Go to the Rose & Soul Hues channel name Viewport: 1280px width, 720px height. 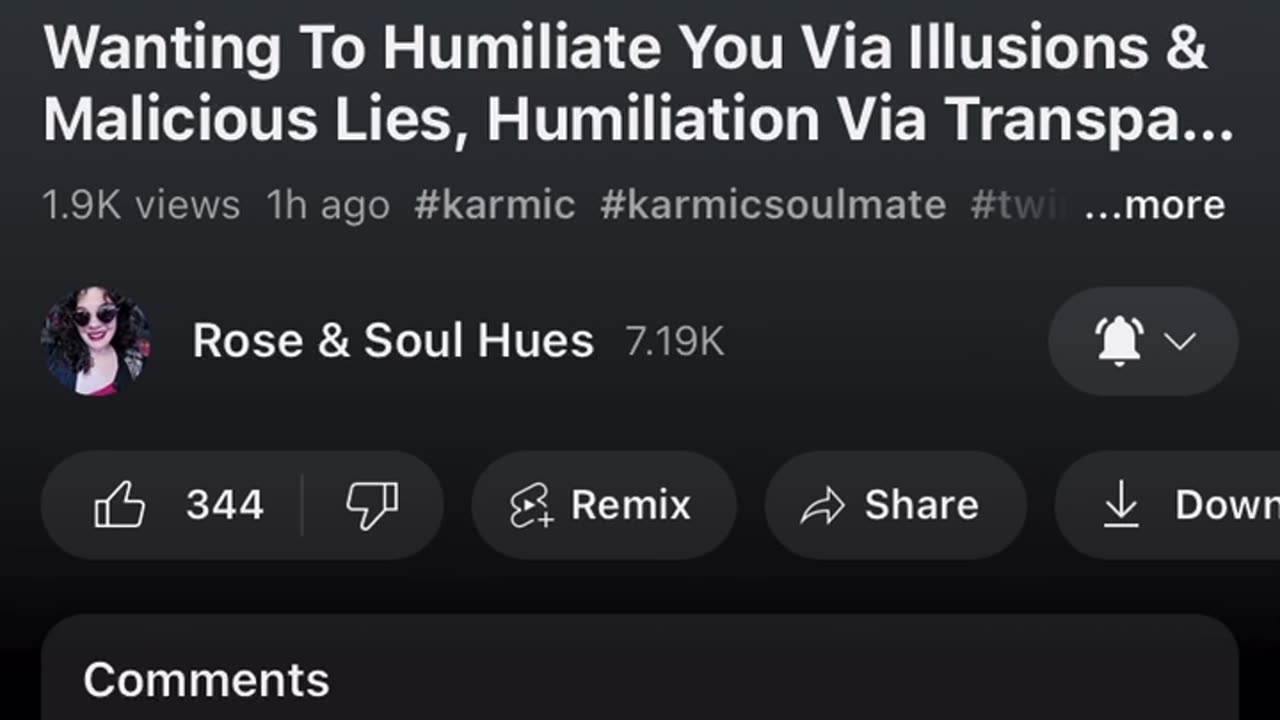(392, 341)
